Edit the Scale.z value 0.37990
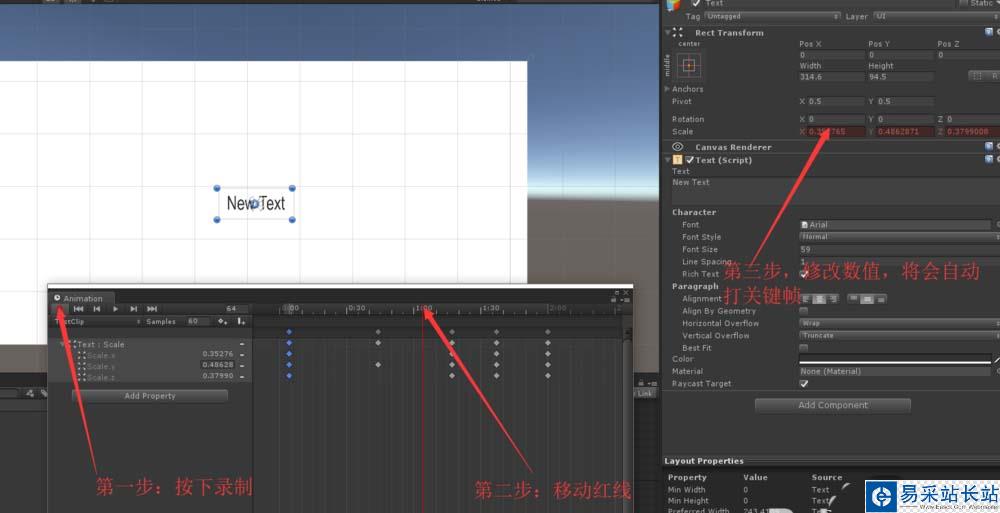 218,376
